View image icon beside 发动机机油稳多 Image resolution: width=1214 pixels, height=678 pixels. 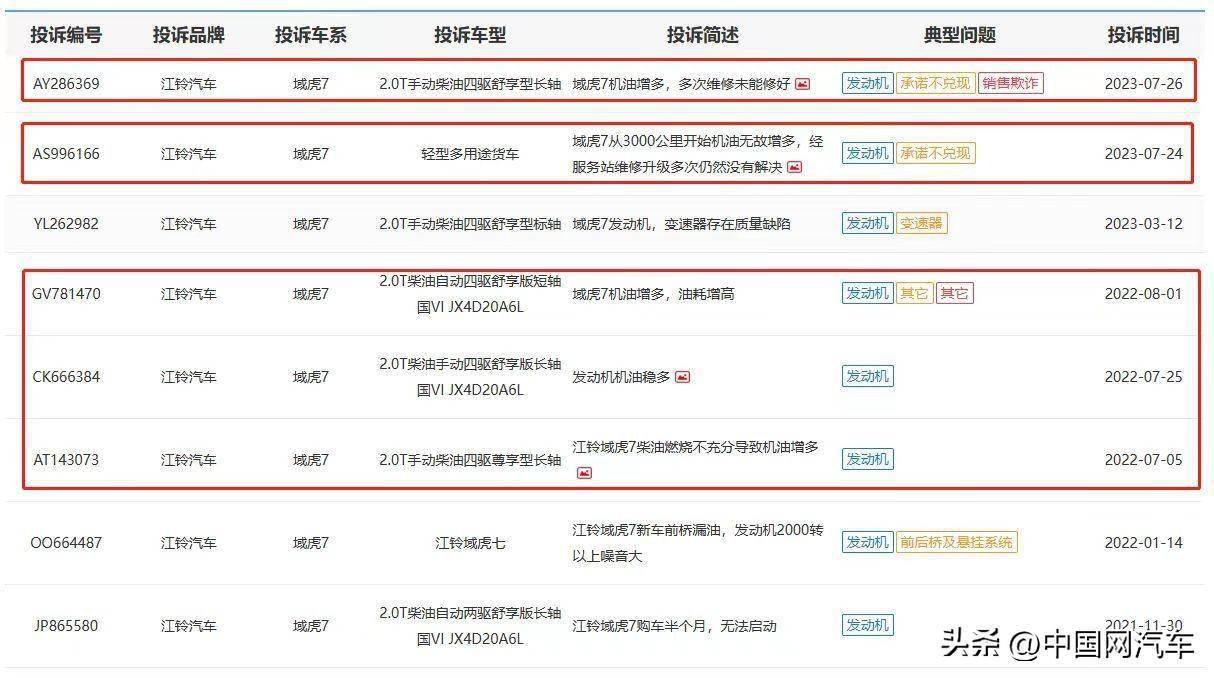[682, 377]
